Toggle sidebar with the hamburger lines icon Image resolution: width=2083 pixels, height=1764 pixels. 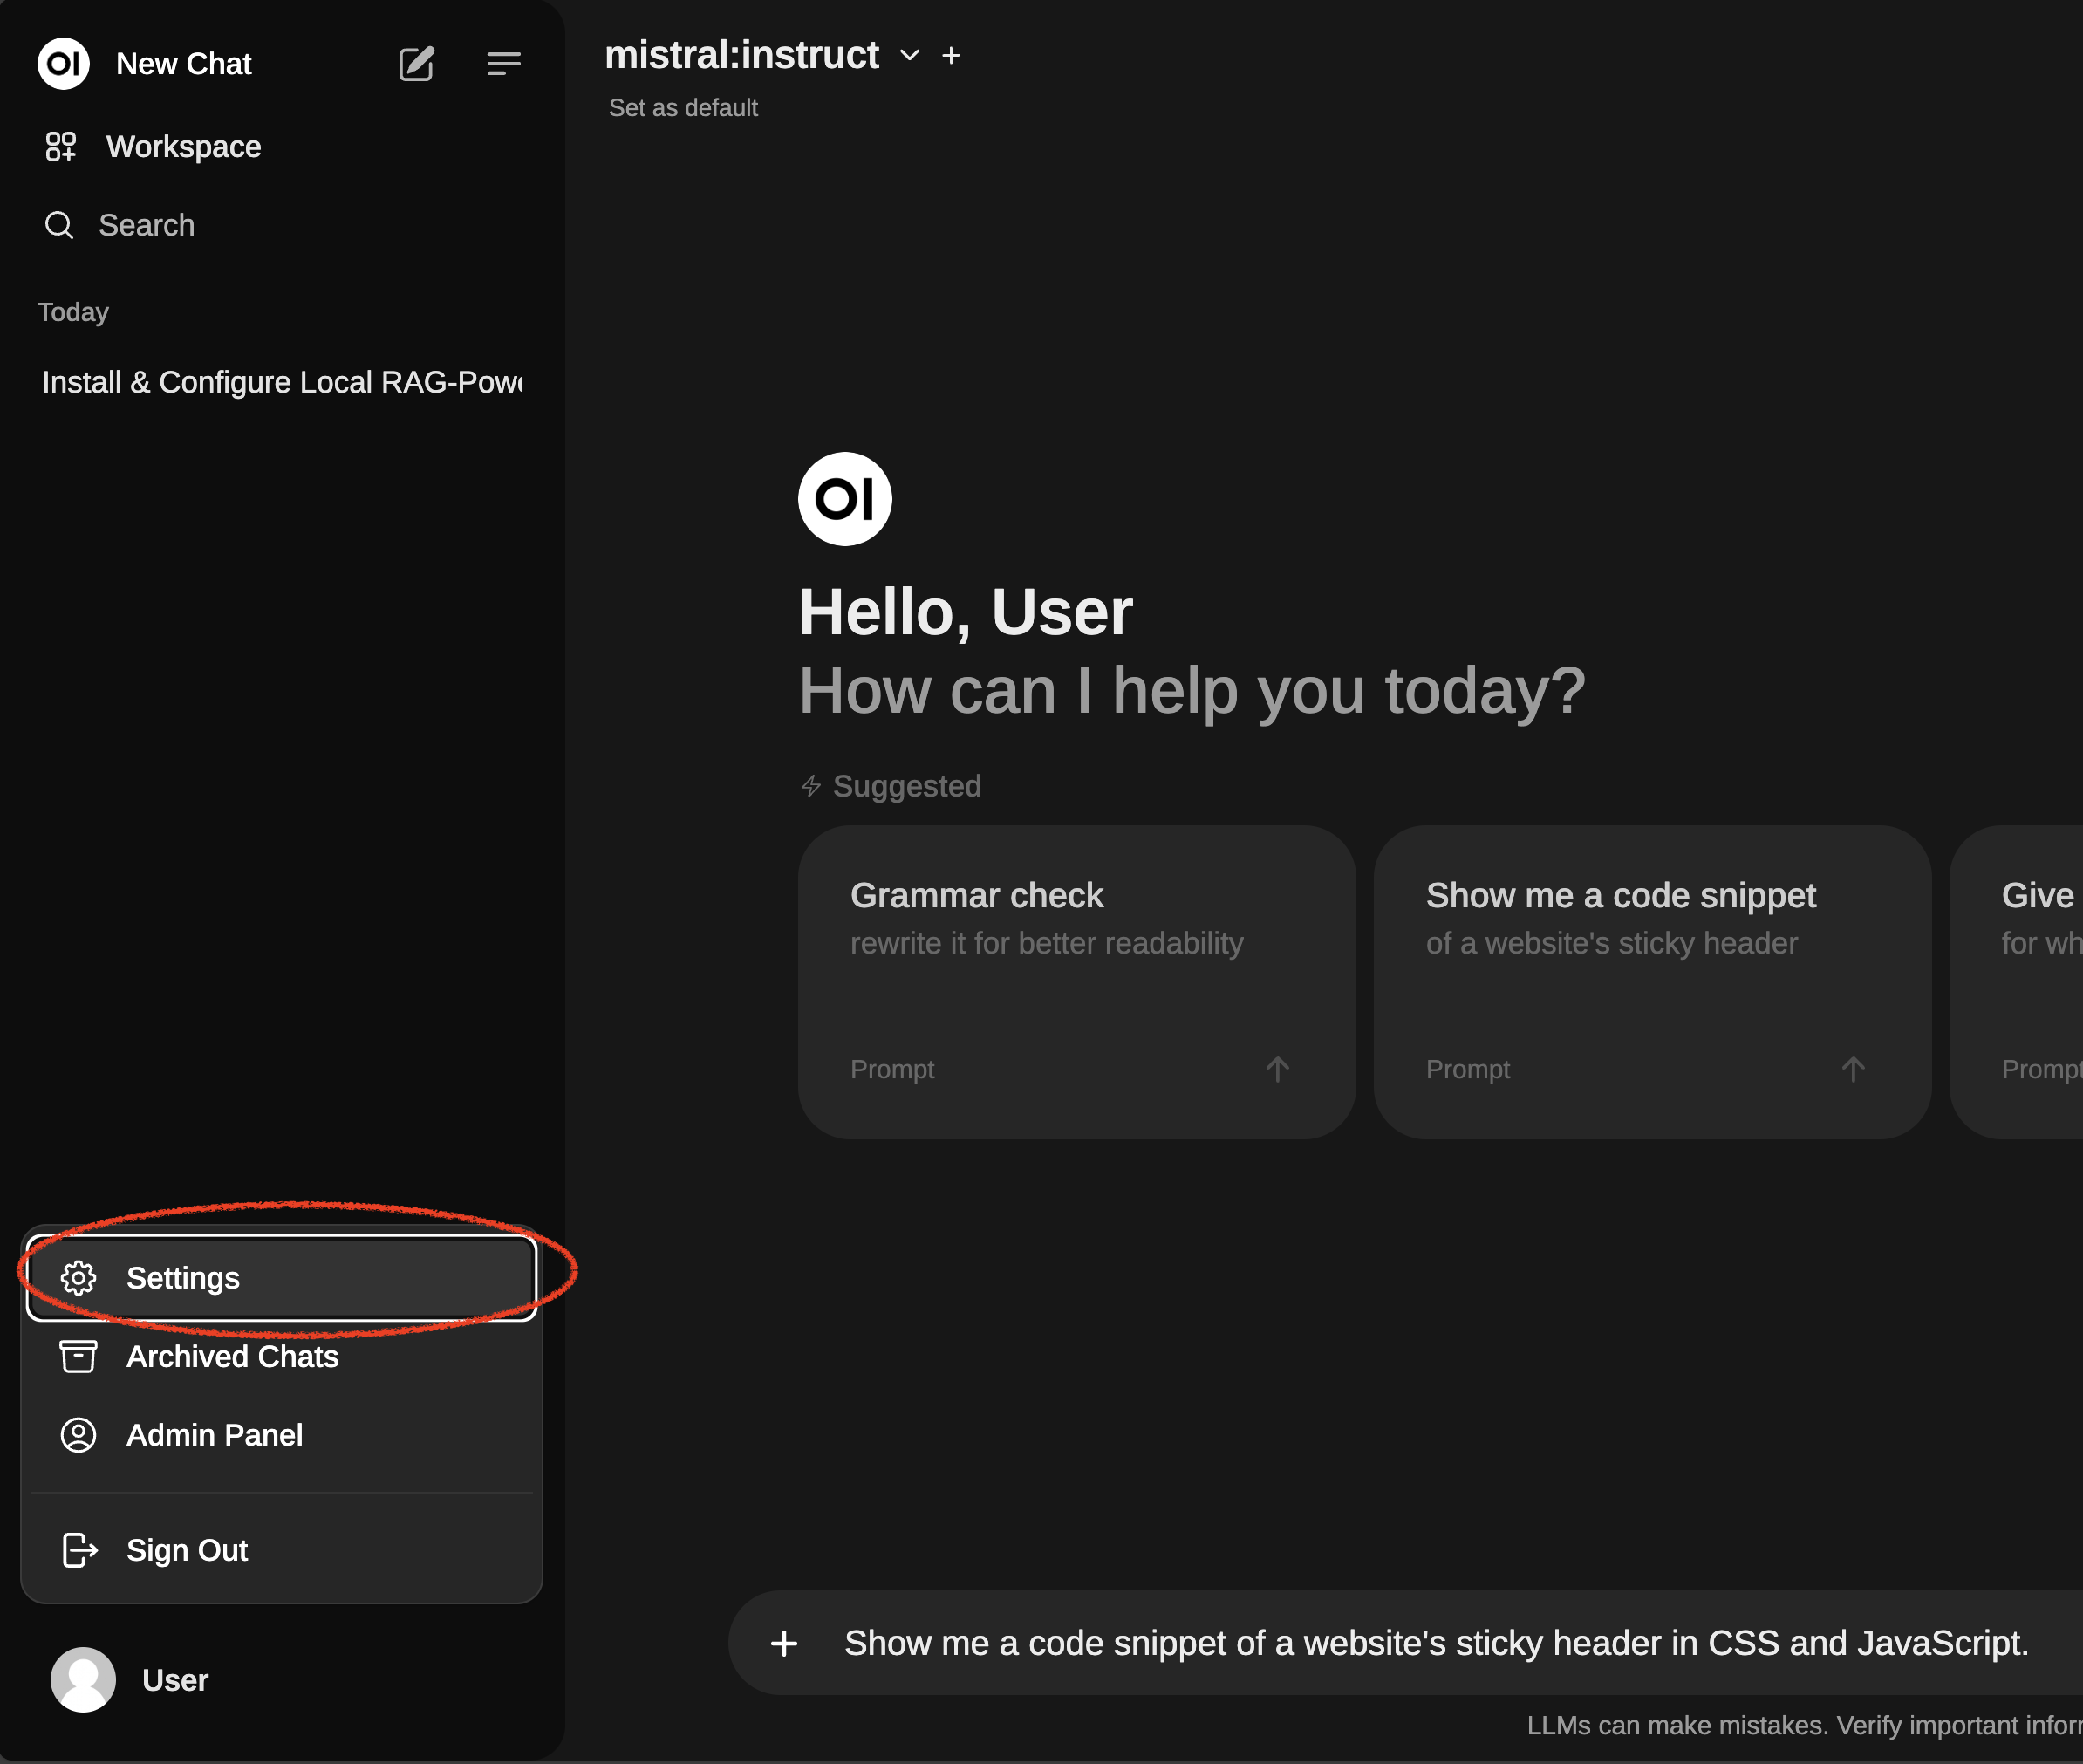click(503, 64)
